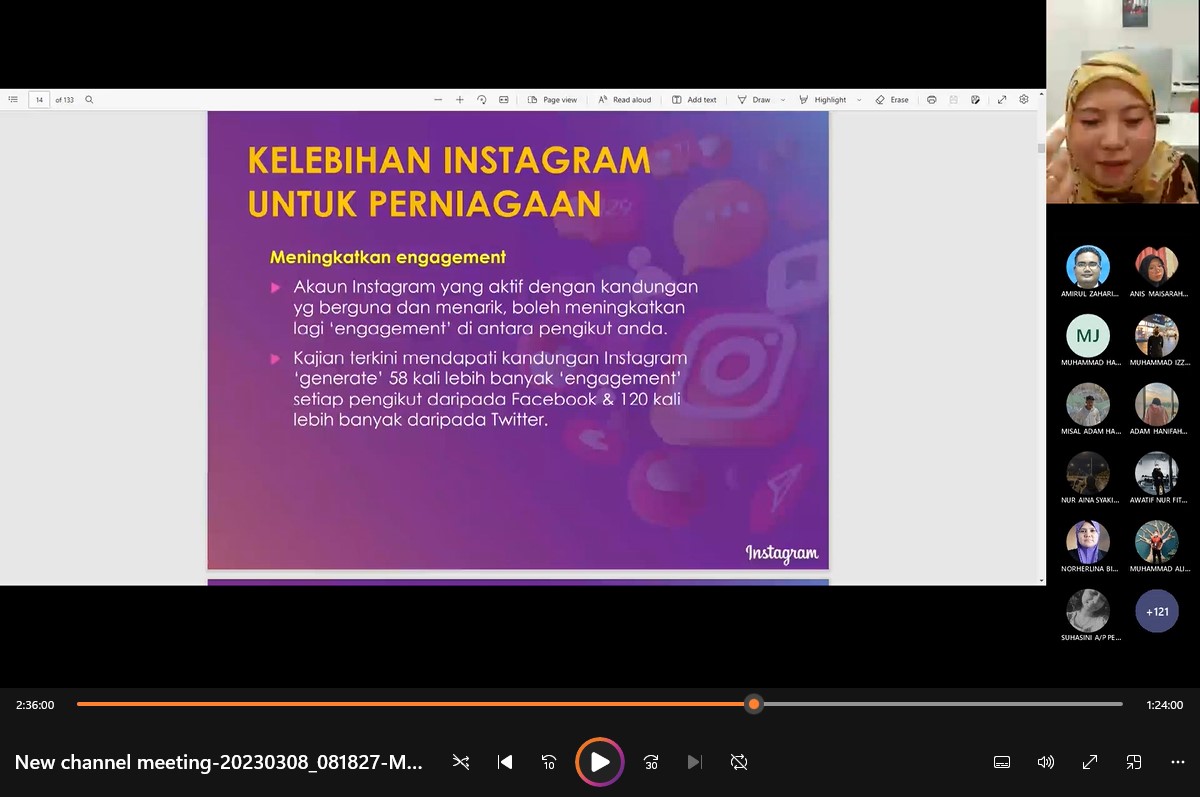Click the fit to width icon
Viewport: 1200px width, 797px height.
coord(504,100)
